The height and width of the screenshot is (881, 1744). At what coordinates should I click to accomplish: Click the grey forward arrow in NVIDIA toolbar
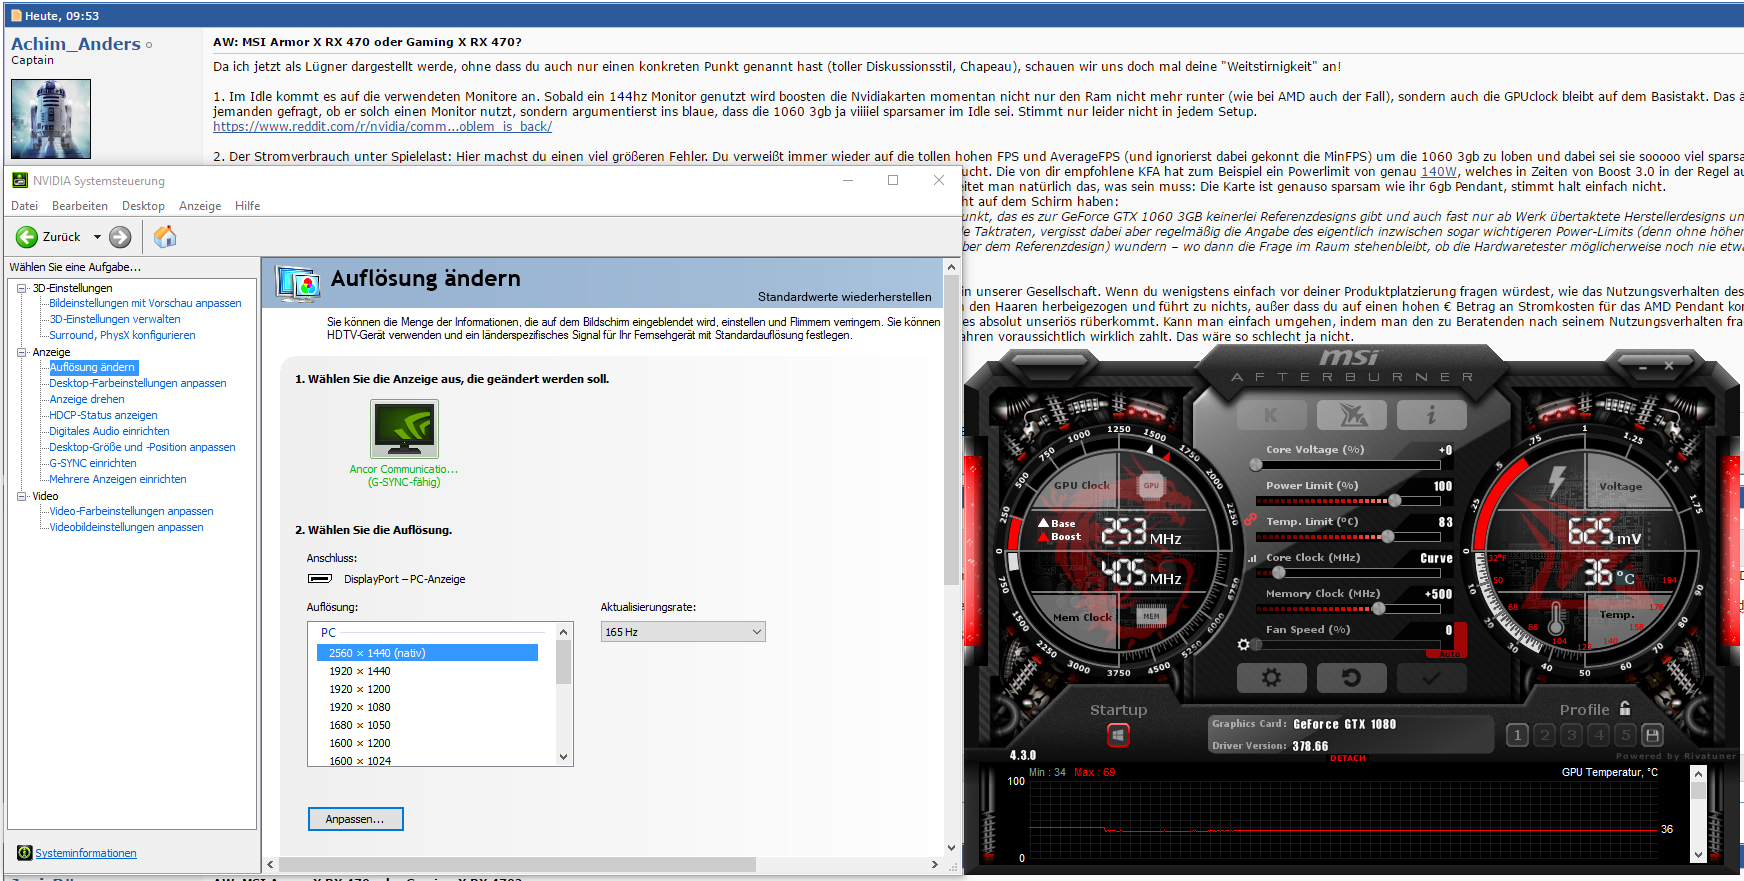coord(120,237)
